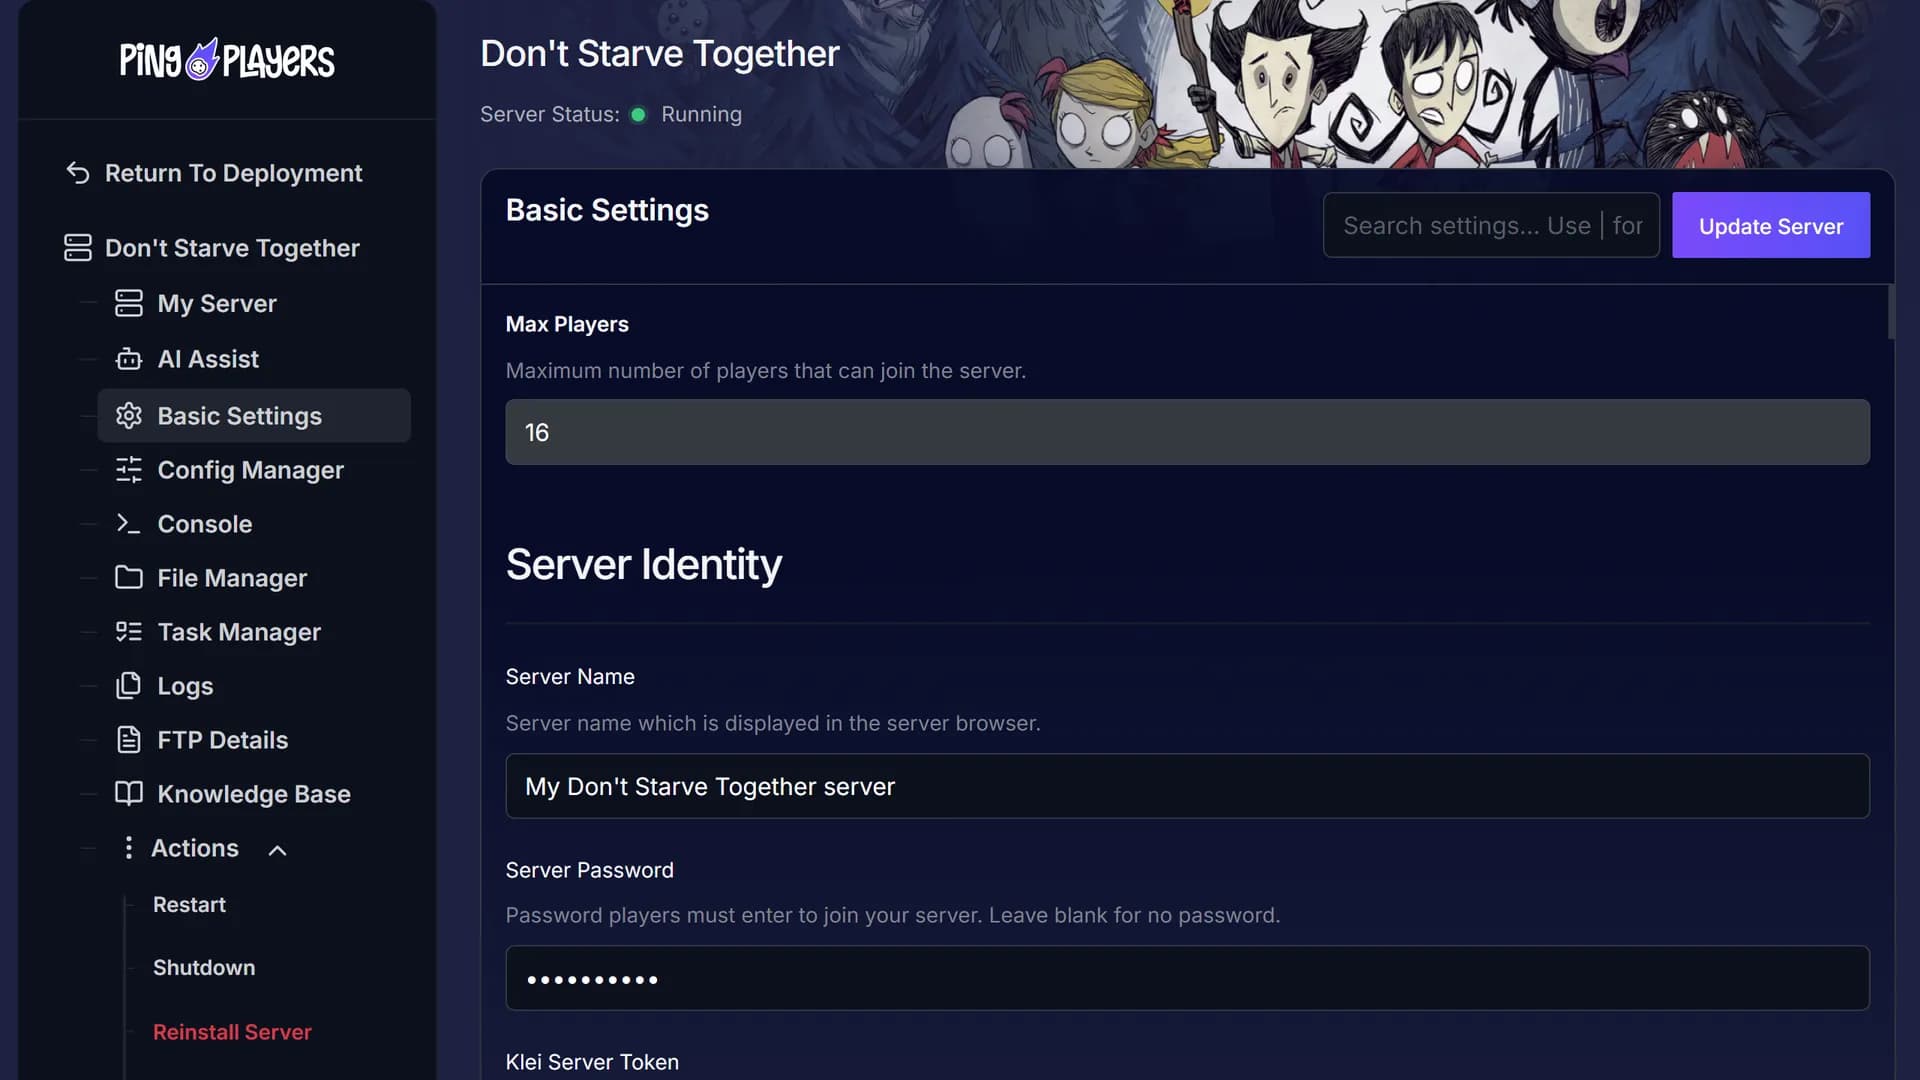View the Logs page

tap(185, 686)
